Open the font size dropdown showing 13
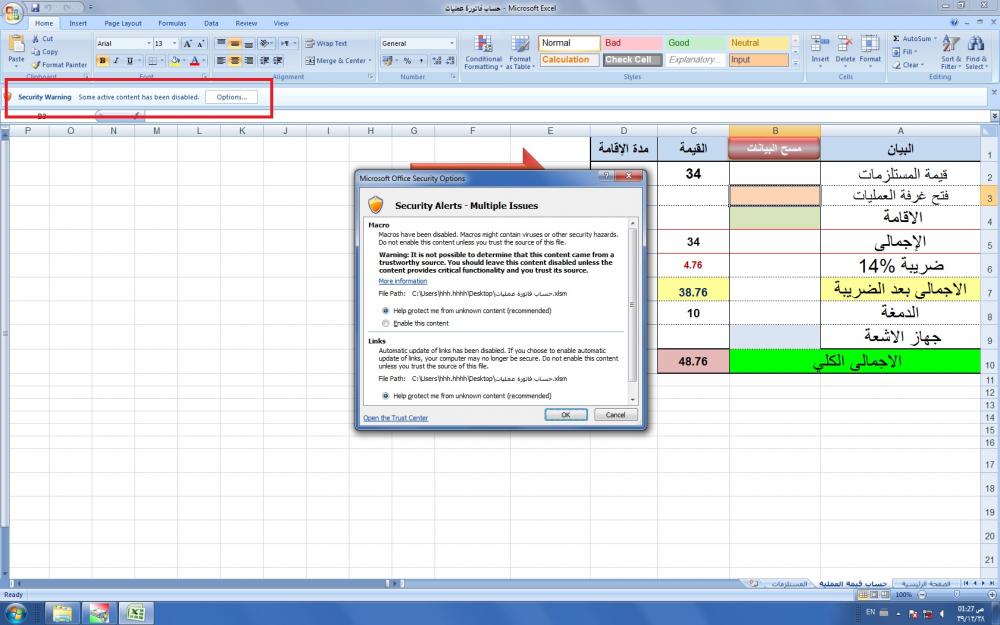Screen dimensions: 1000x625 pos(175,43)
